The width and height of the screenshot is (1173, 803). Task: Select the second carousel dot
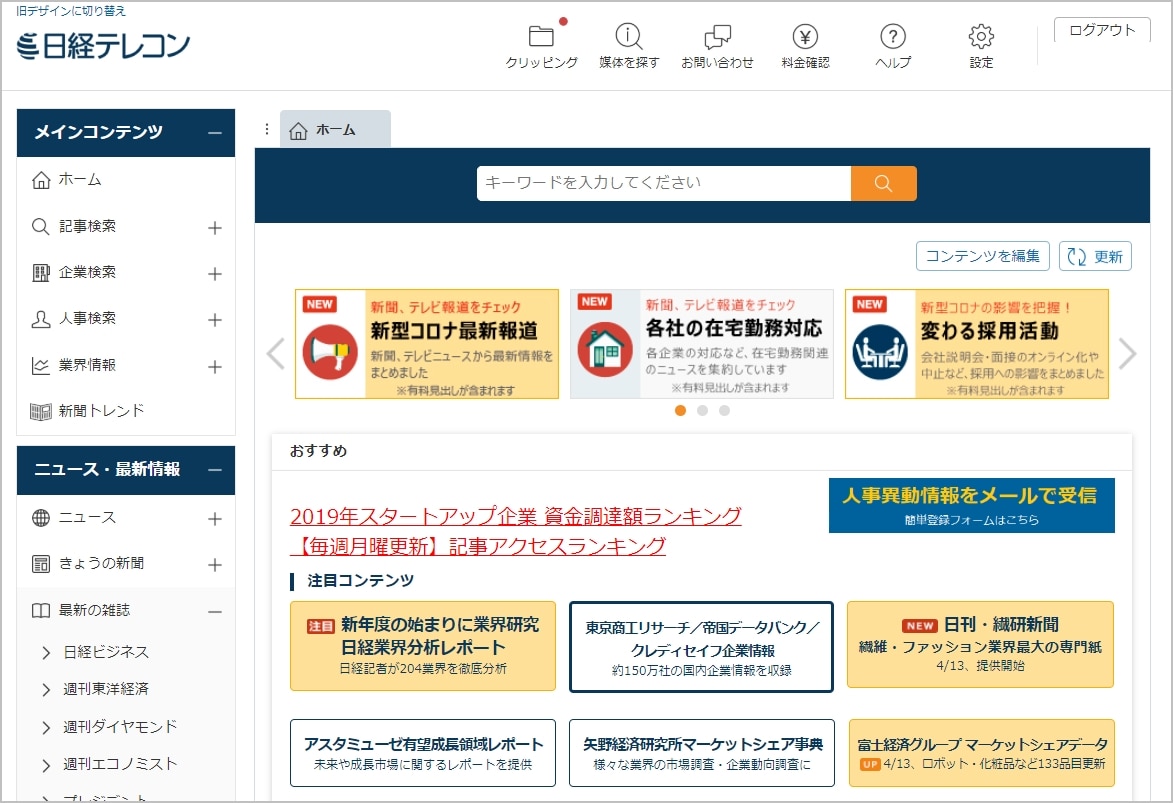pyautogui.click(x=702, y=410)
